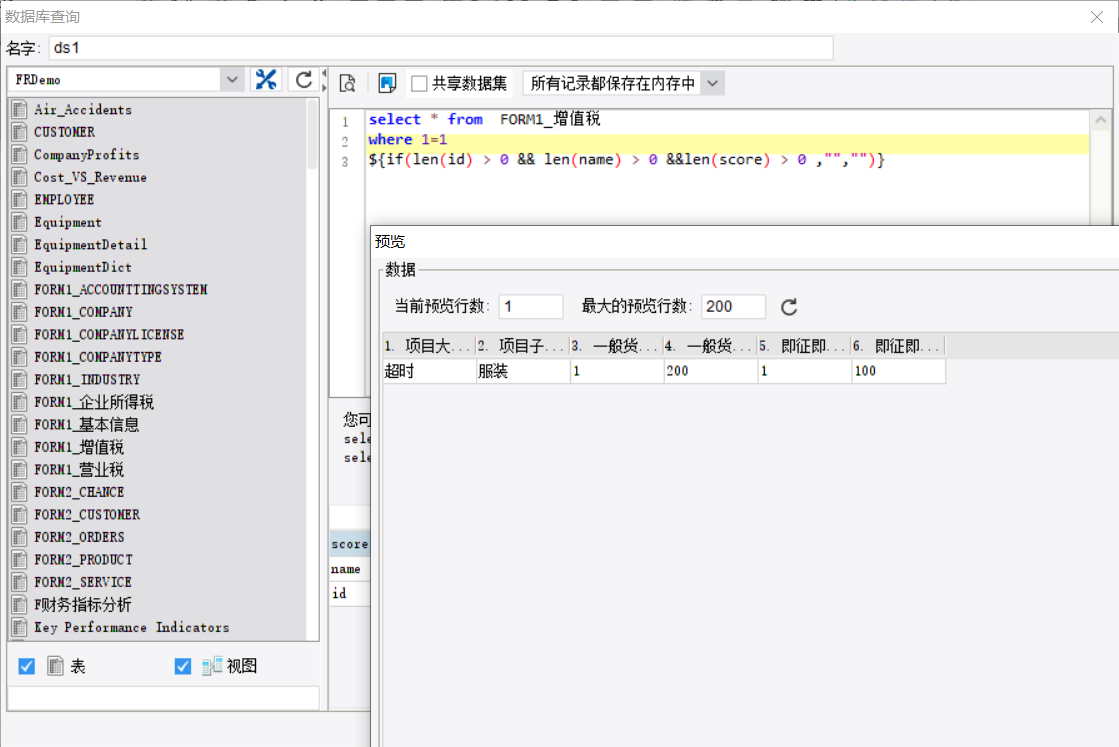Click the 项目大 column header in preview
This screenshot has height=747, width=1119.
click(428, 346)
